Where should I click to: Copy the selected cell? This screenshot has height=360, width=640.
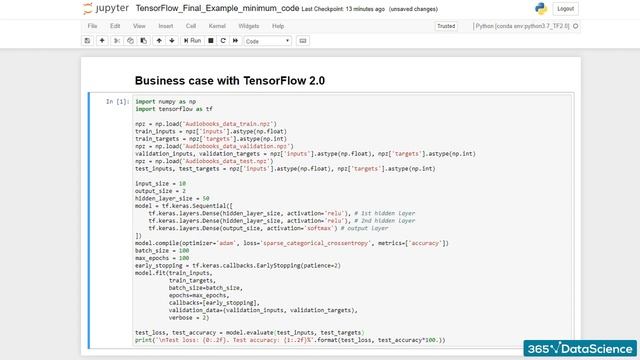point(130,41)
